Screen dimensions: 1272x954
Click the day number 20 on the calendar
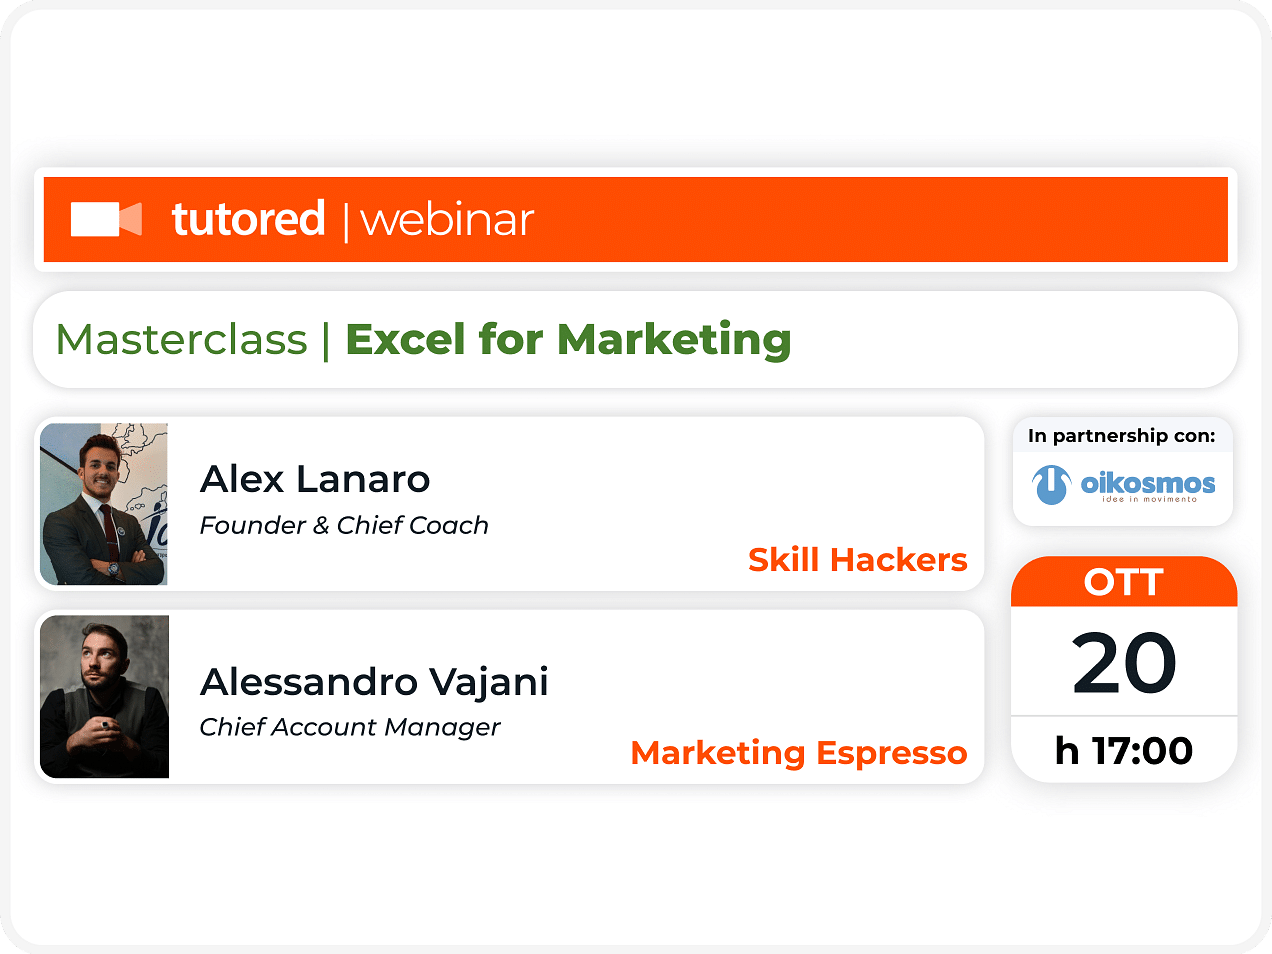click(x=1124, y=663)
